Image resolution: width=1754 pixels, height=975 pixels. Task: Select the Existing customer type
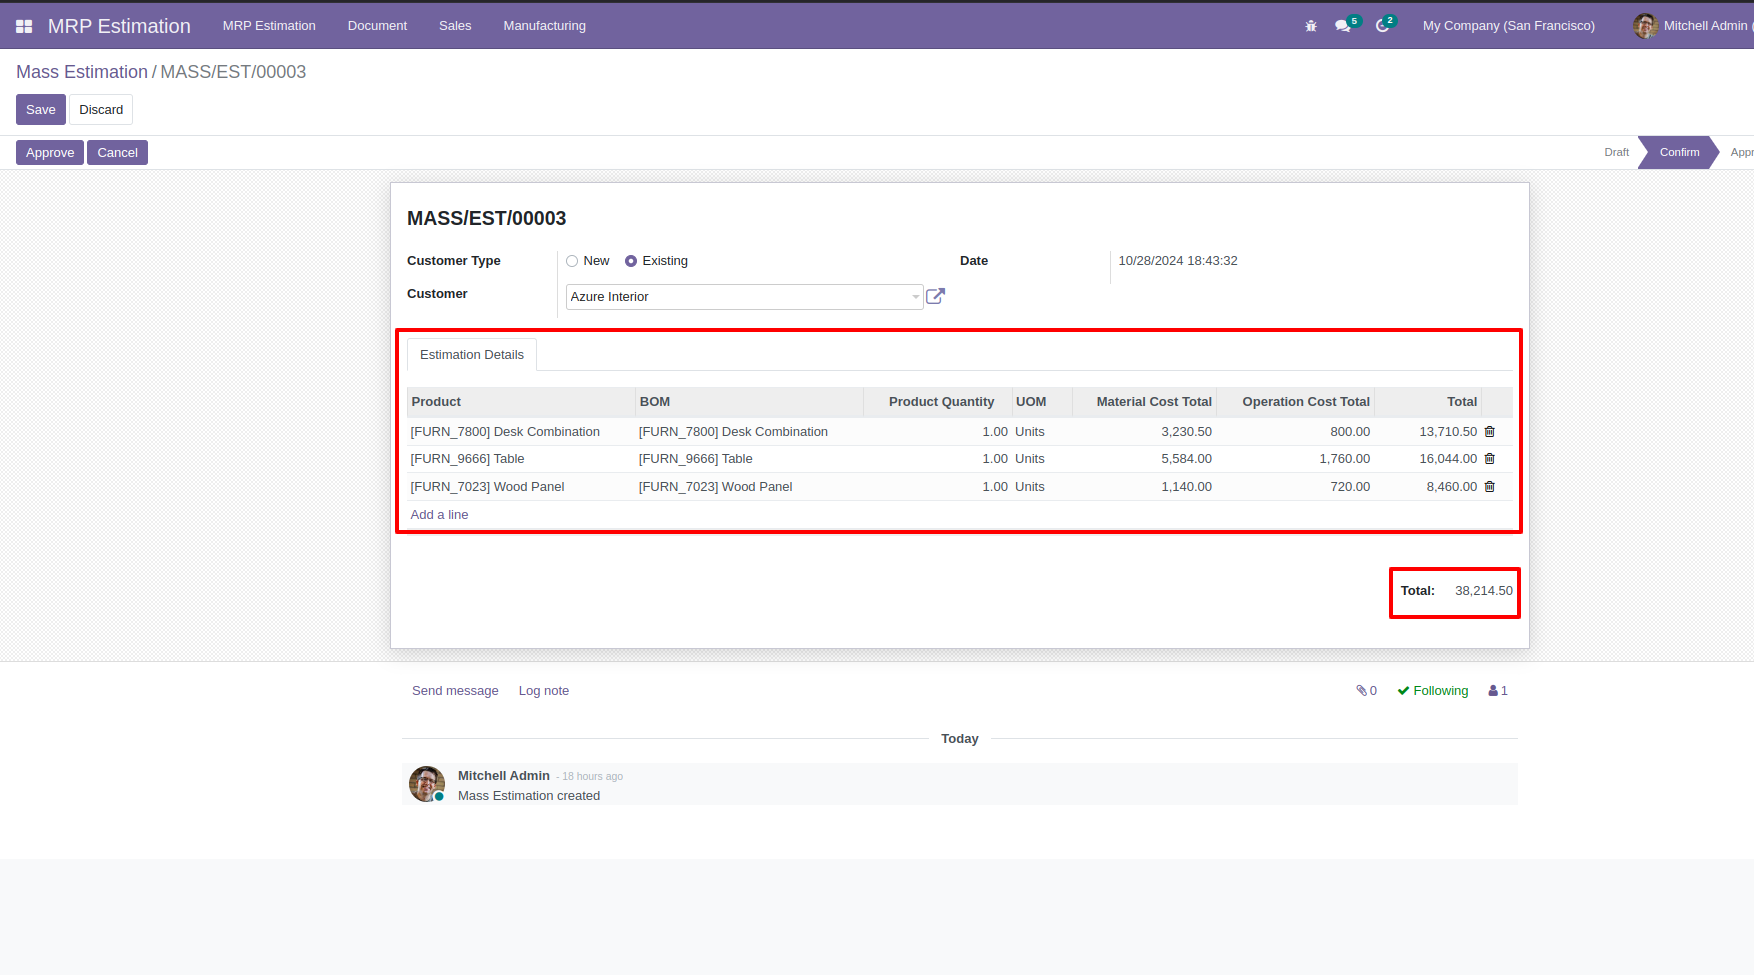[631, 261]
